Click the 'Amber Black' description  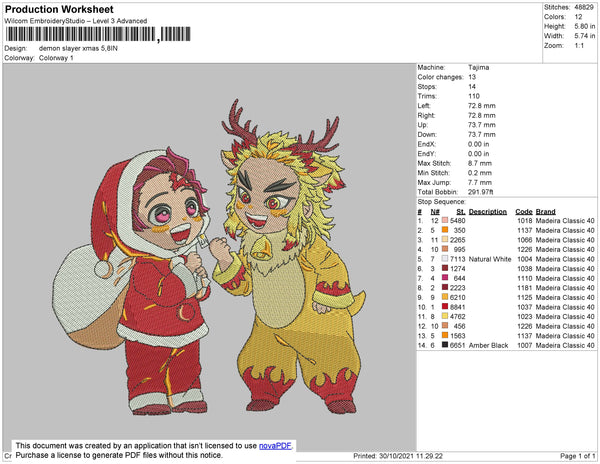(x=488, y=345)
